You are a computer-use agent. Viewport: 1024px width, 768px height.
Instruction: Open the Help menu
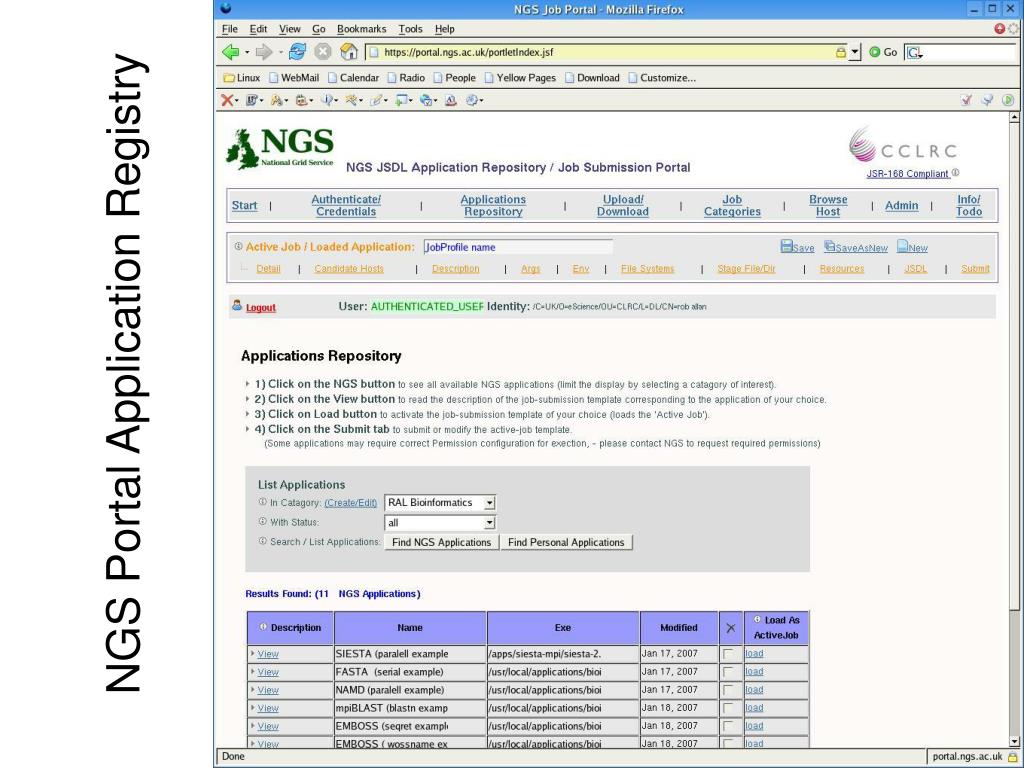444,29
